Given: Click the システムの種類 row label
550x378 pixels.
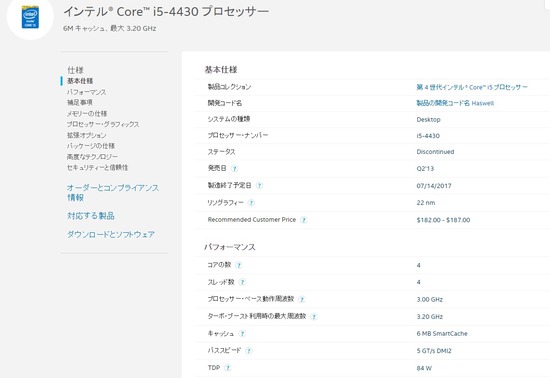Looking at the screenshot, I should (x=229, y=119).
